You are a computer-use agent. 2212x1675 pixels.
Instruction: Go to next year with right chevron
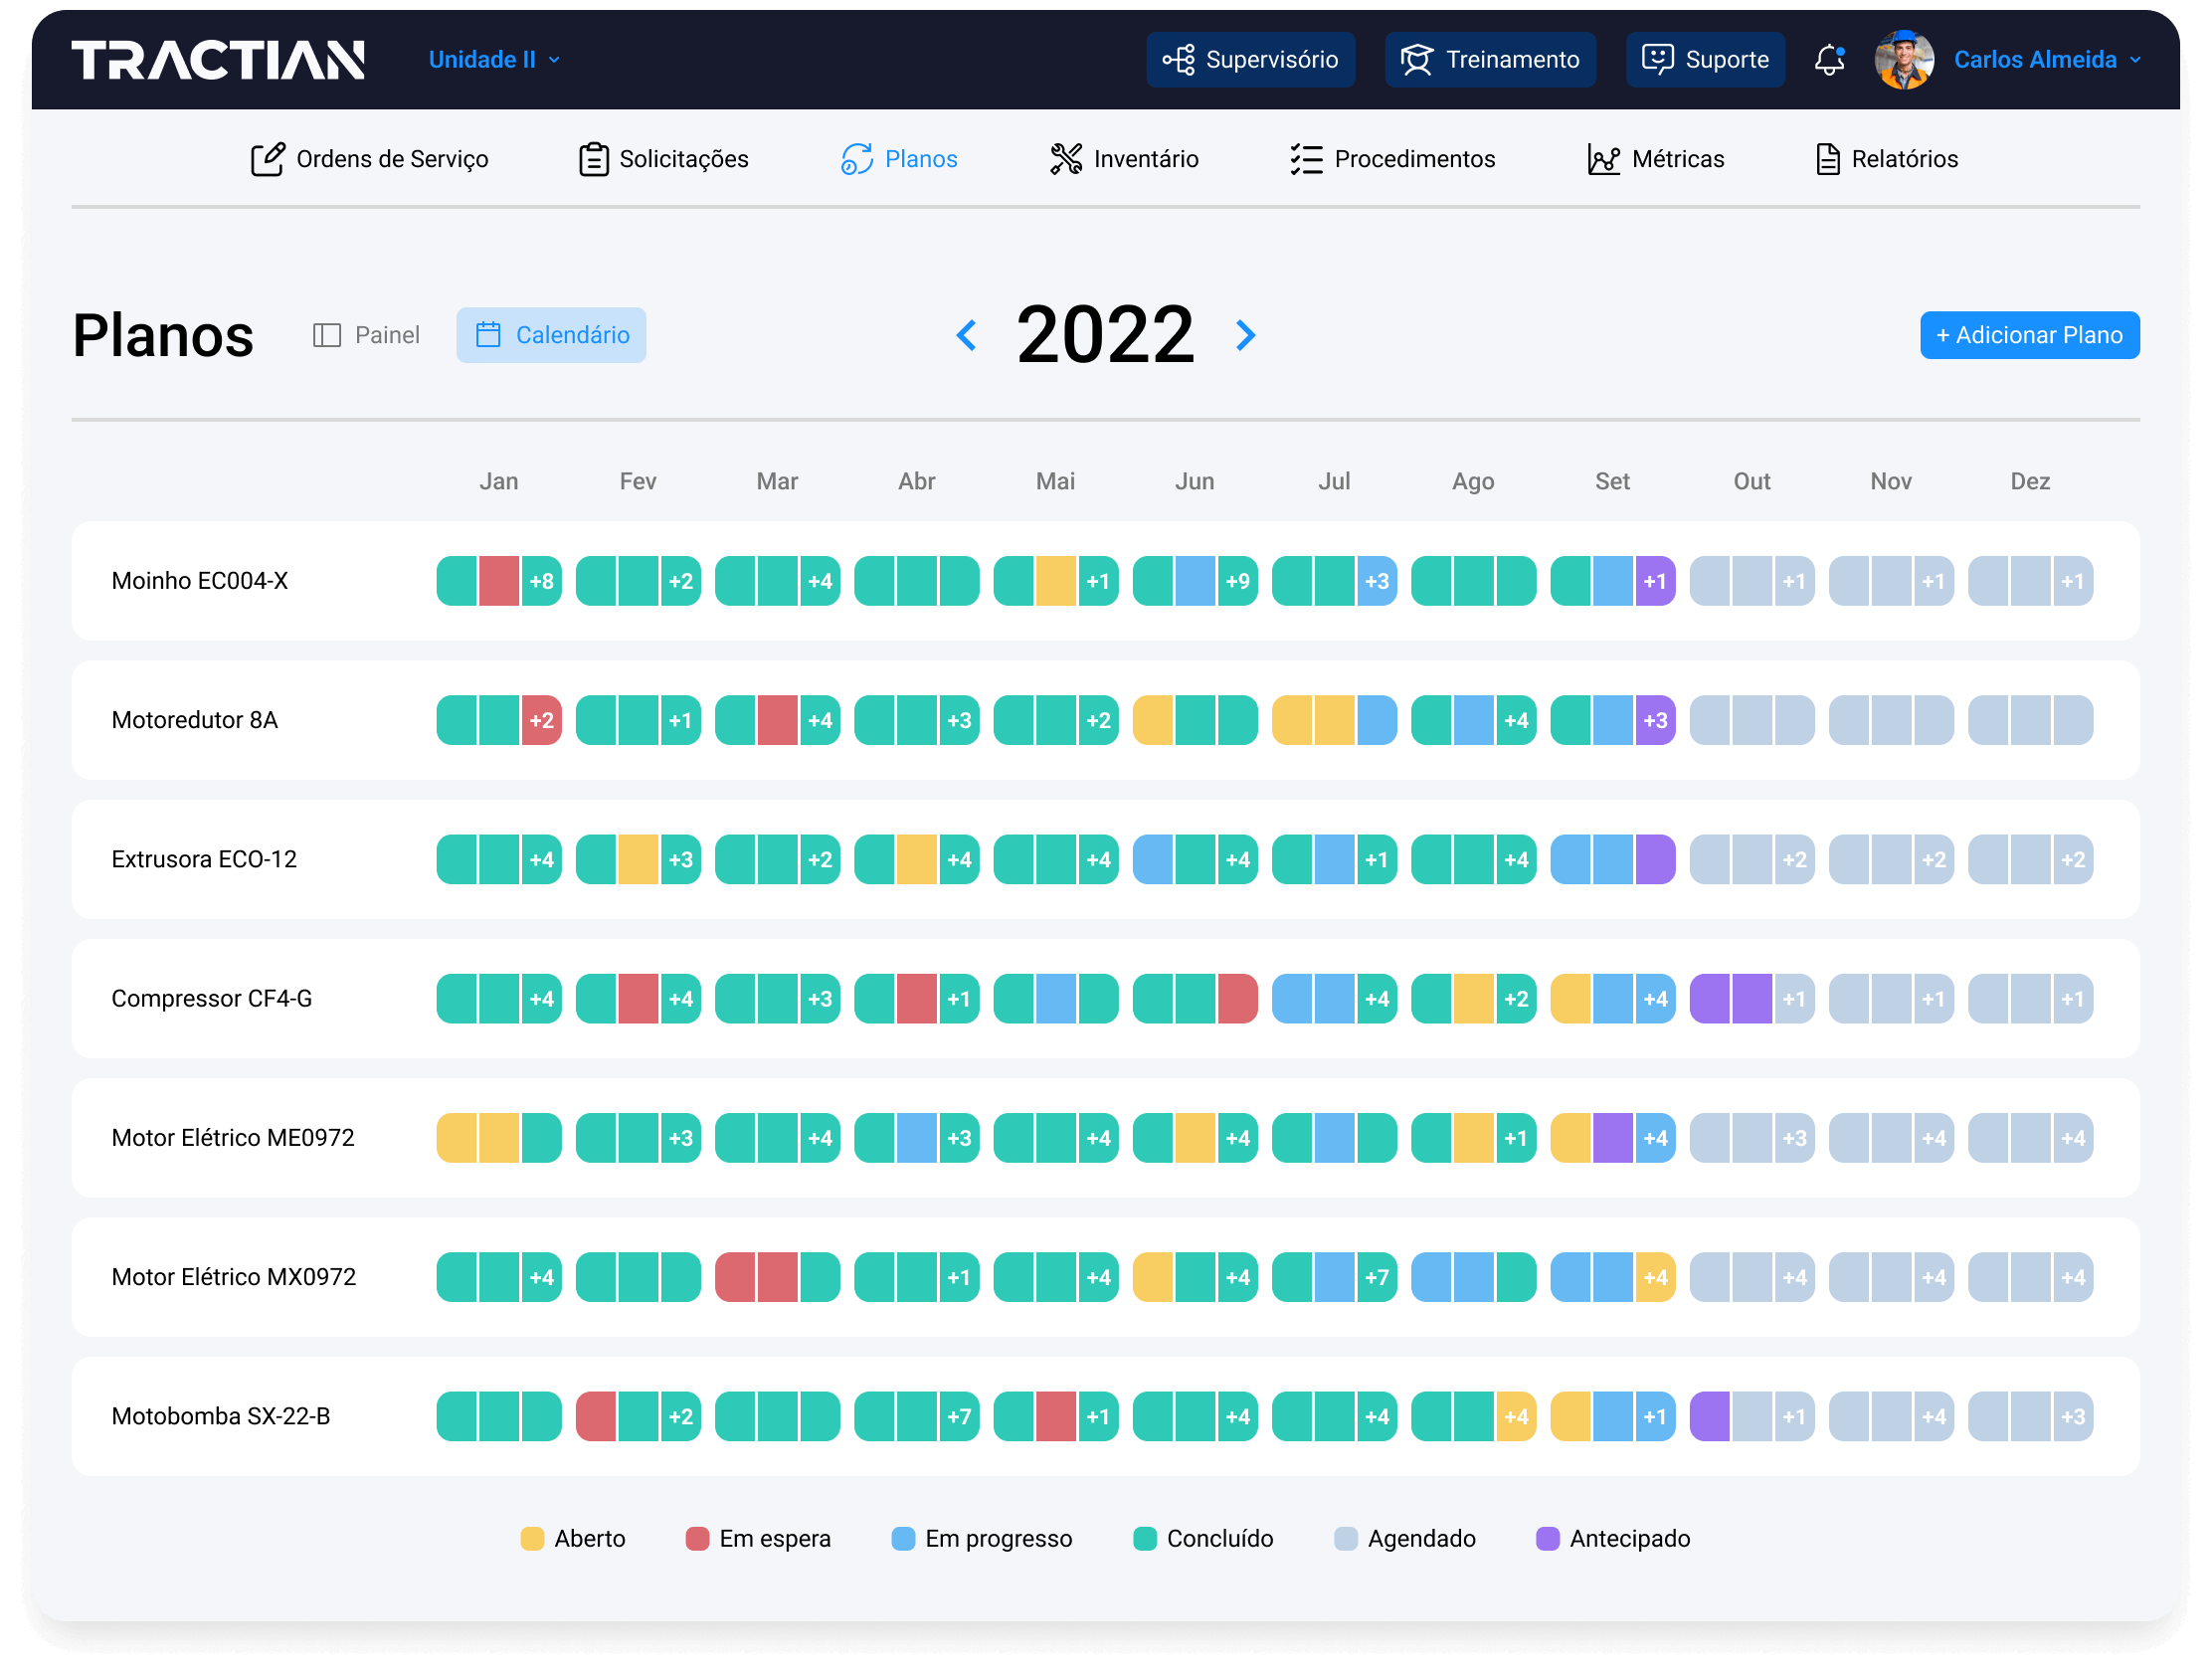tap(1245, 335)
